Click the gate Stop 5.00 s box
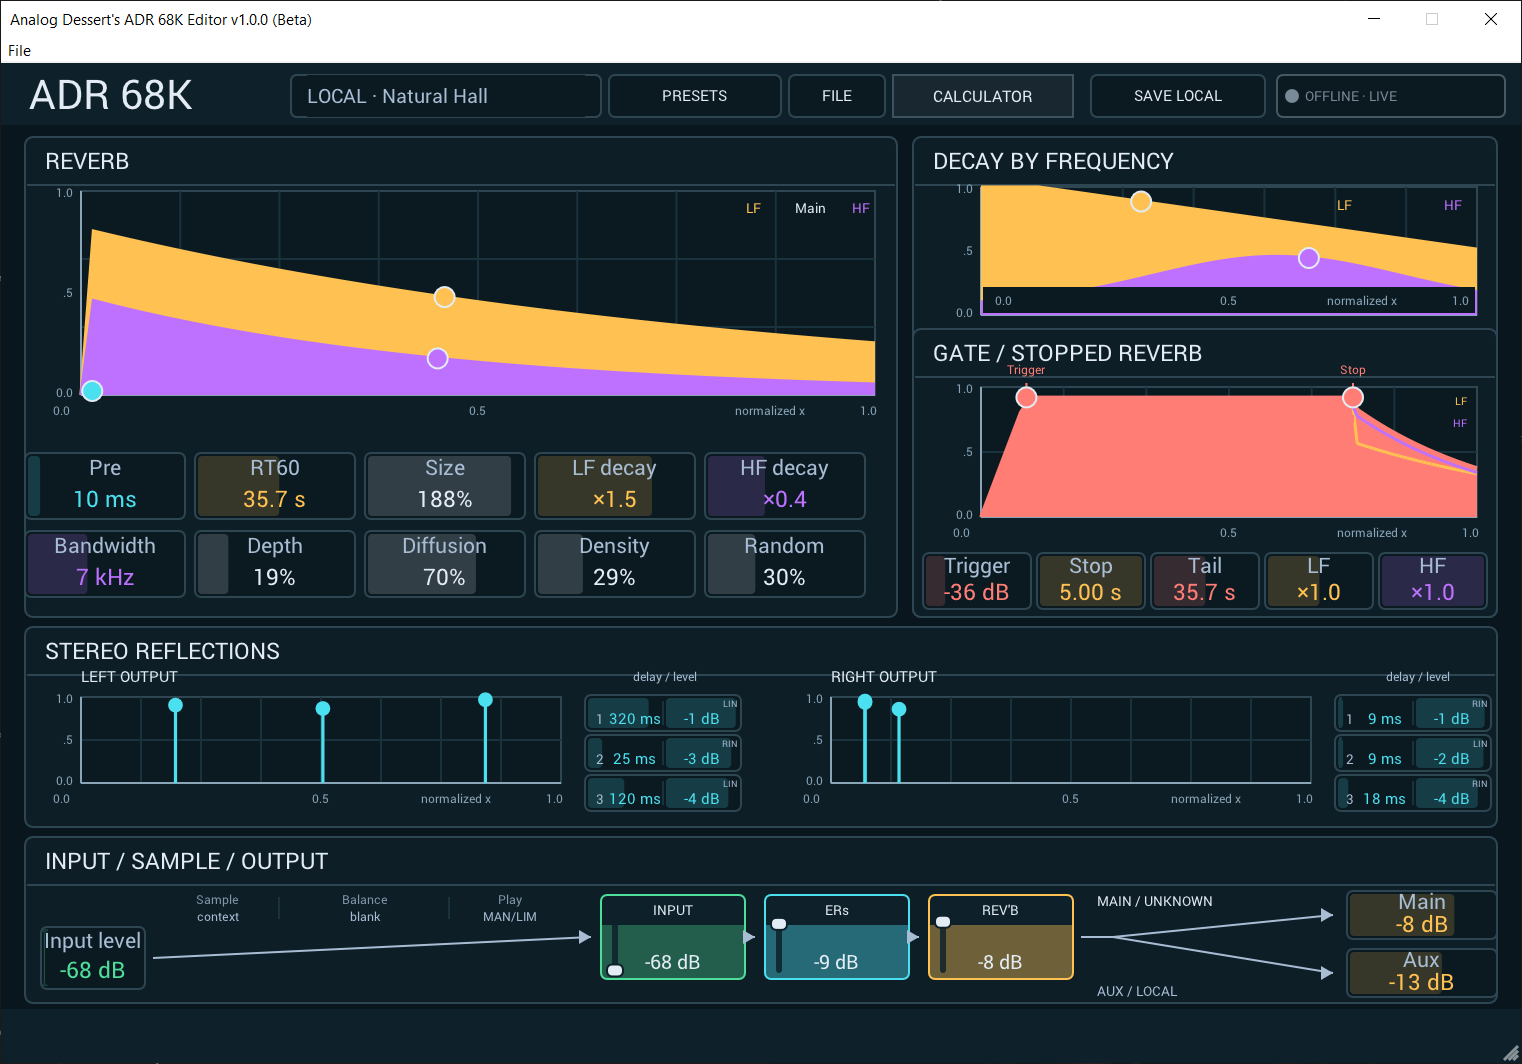This screenshot has width=1522, height=1064. pyautogui.click(x=1090, y=580)
